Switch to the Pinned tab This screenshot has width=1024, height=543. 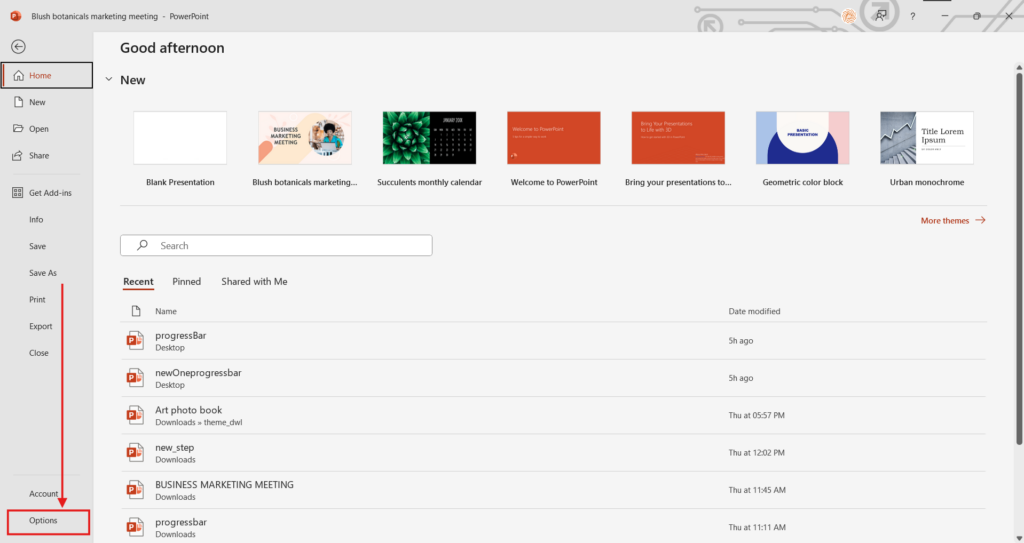[x=186, y=282]
